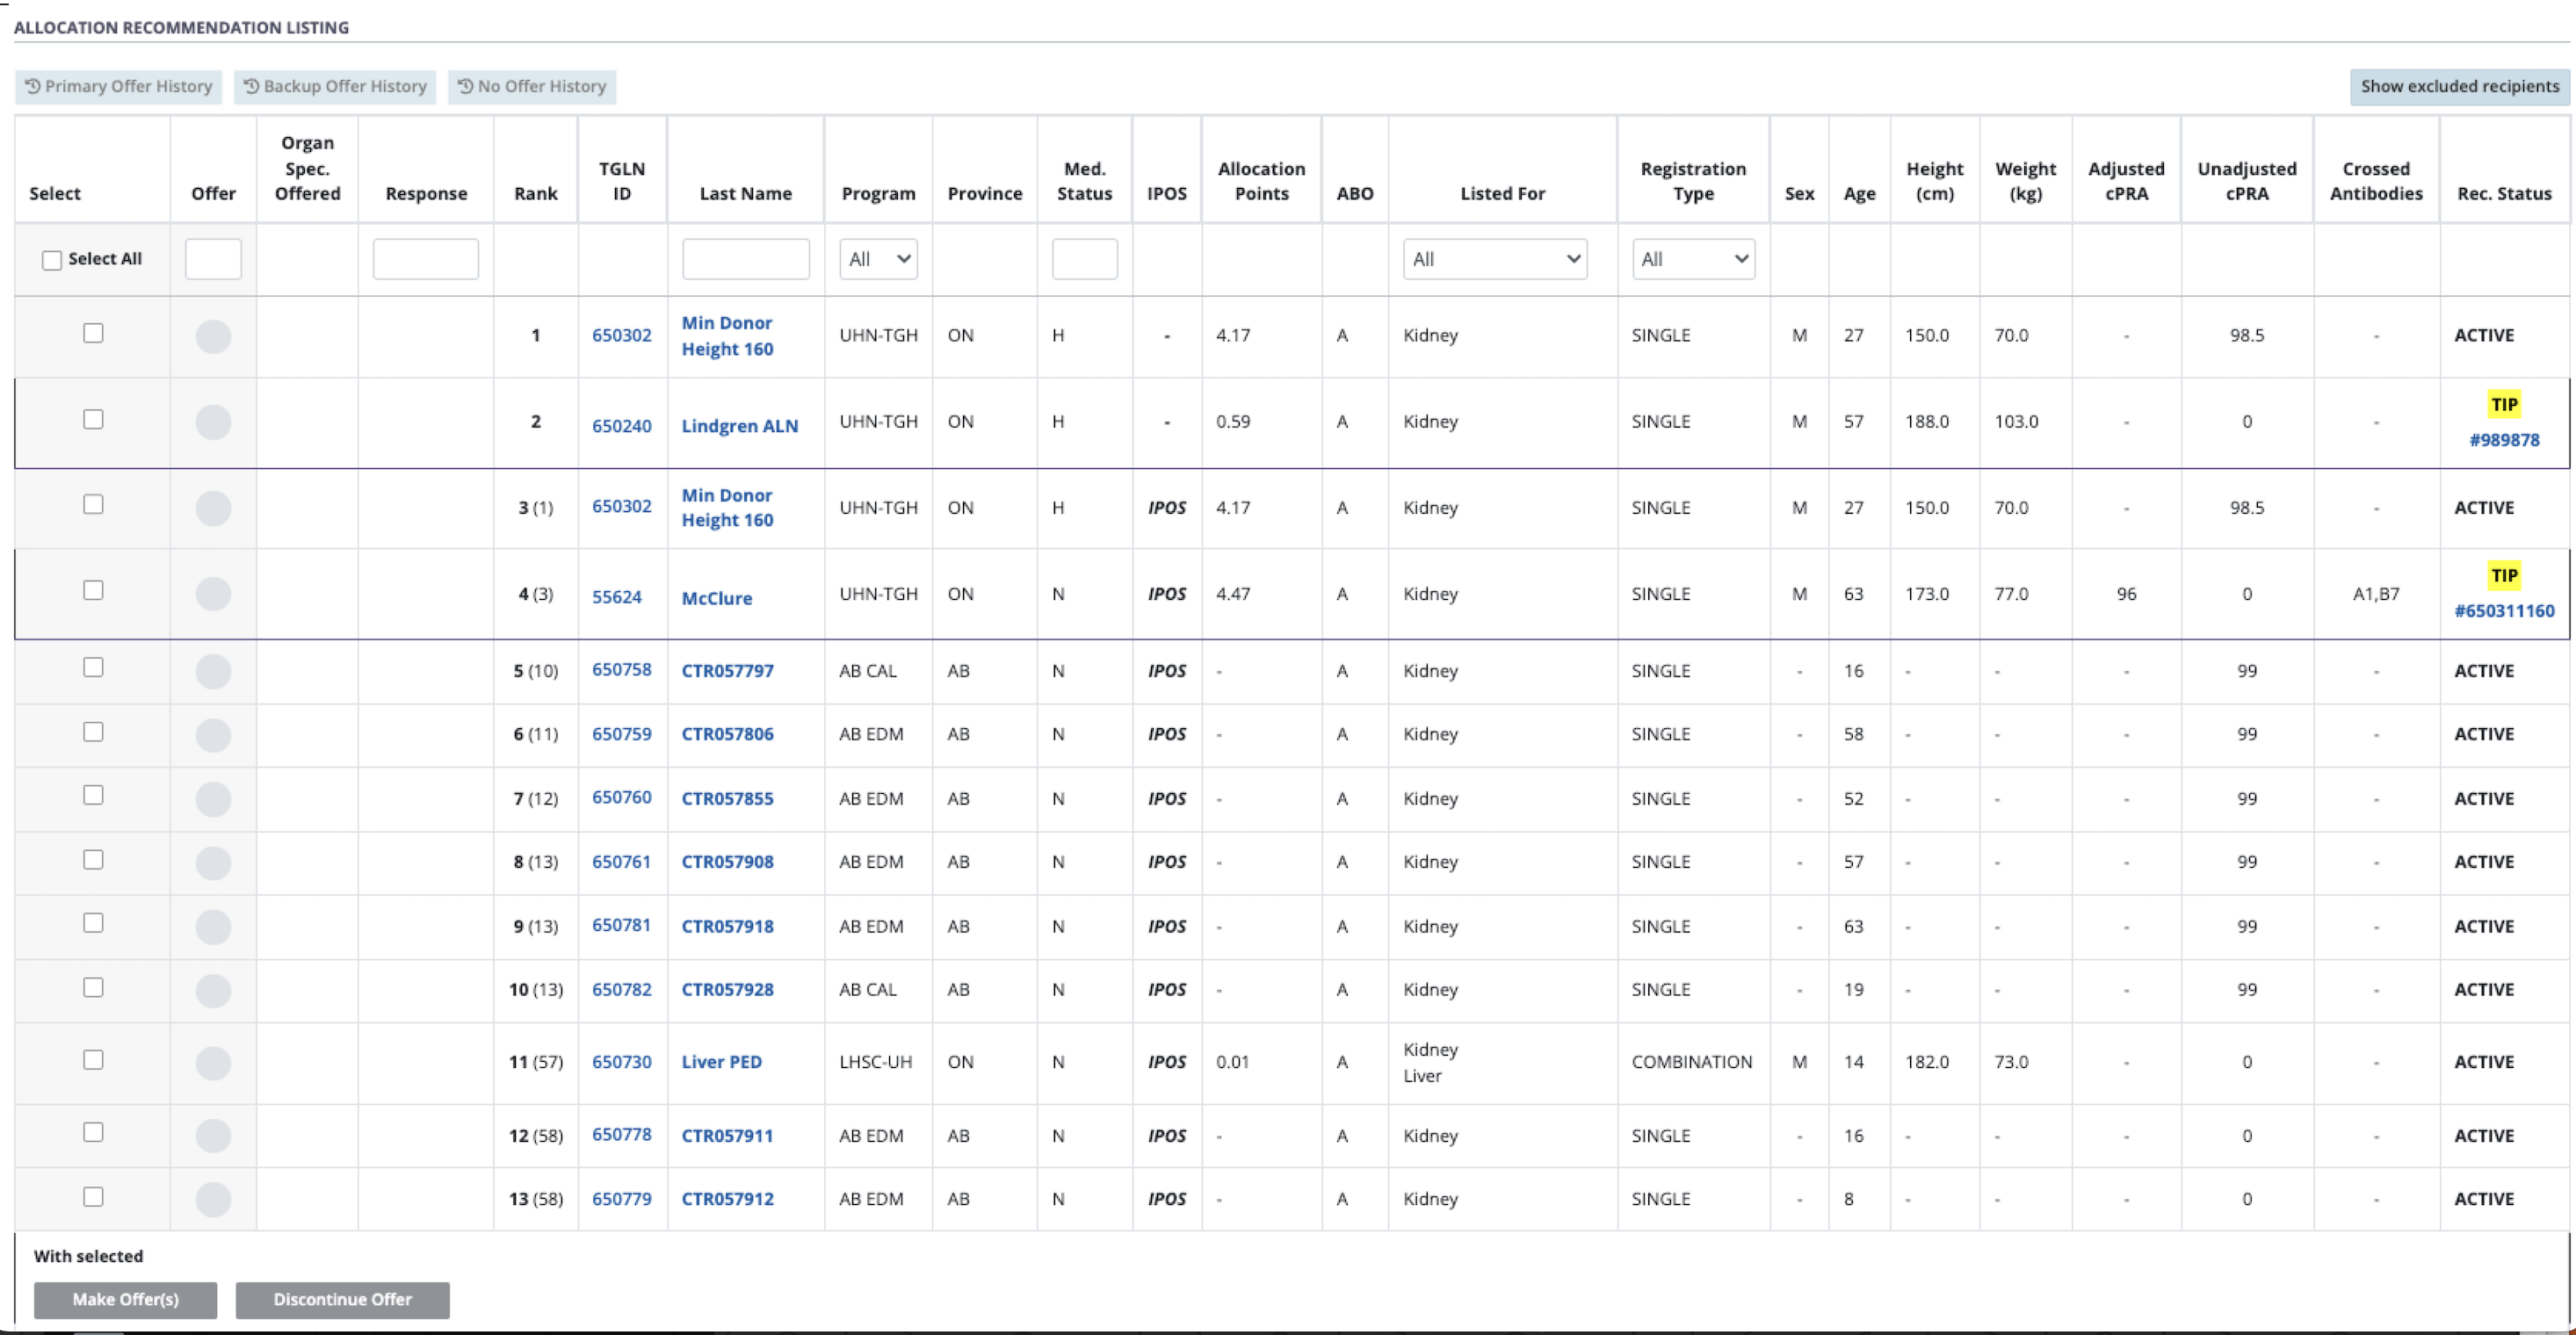Open Backup Offer History
This screenshot has height=1335, width=2576.
334,86
